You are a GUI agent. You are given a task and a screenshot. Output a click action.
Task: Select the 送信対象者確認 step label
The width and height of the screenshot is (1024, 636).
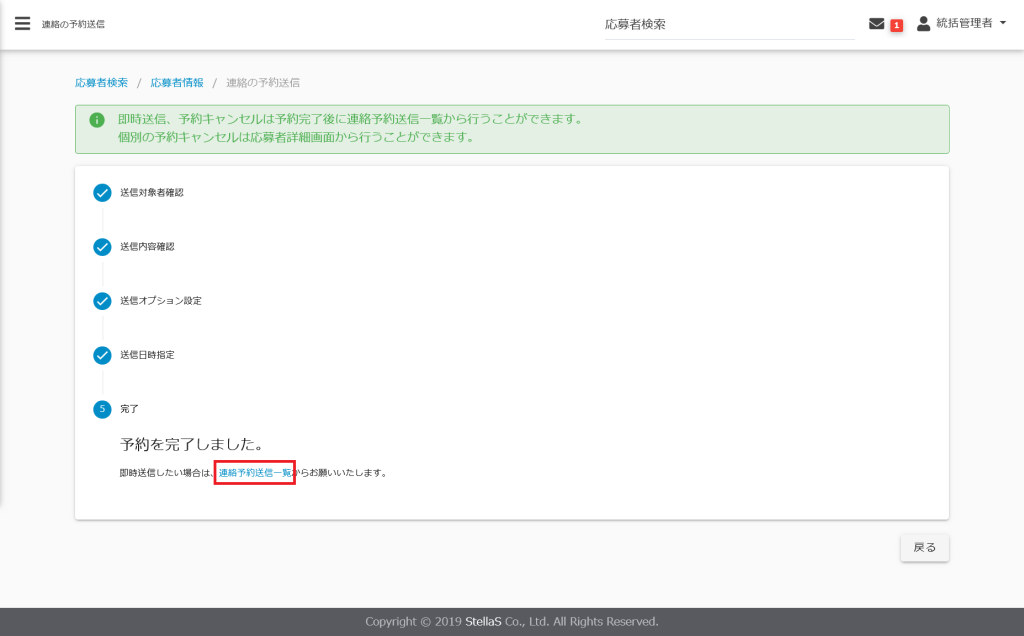[152, 192]
